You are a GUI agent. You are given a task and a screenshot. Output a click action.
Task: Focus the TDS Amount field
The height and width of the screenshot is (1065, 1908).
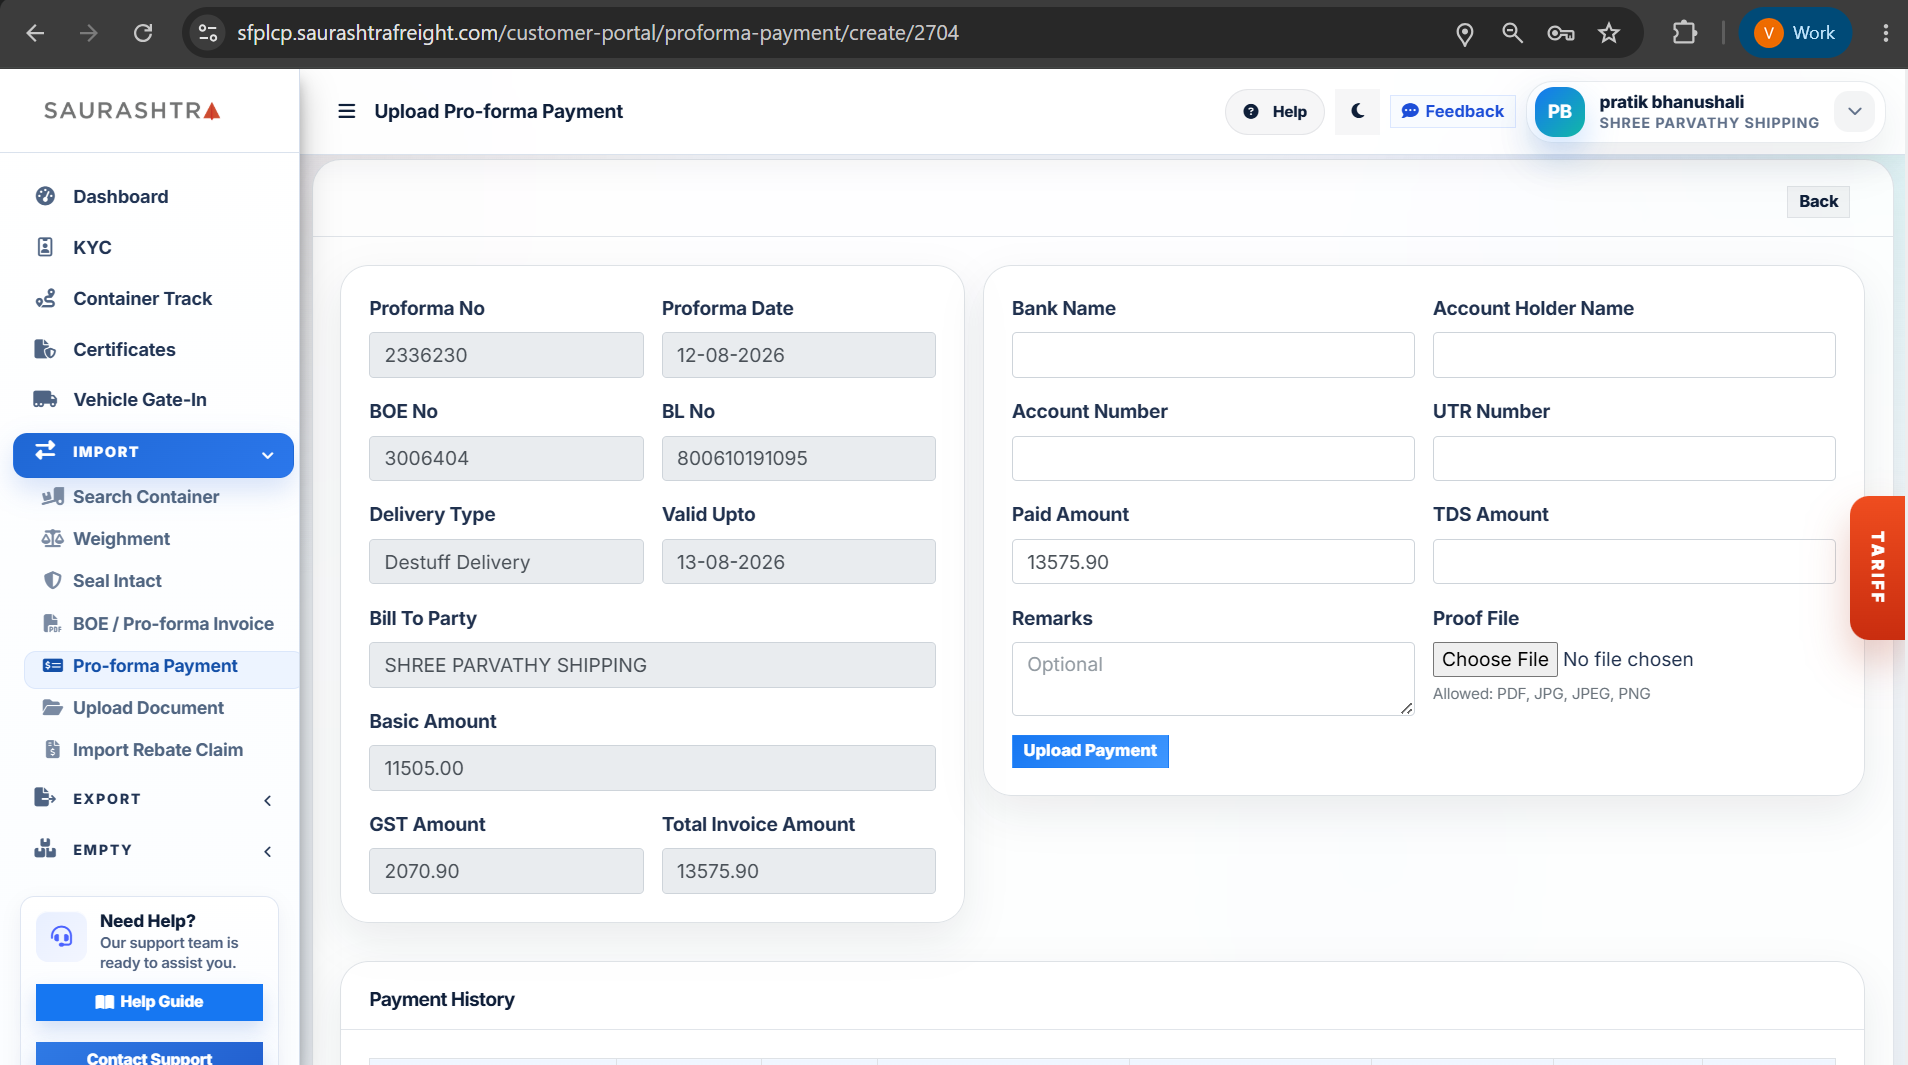[1634, 562]
